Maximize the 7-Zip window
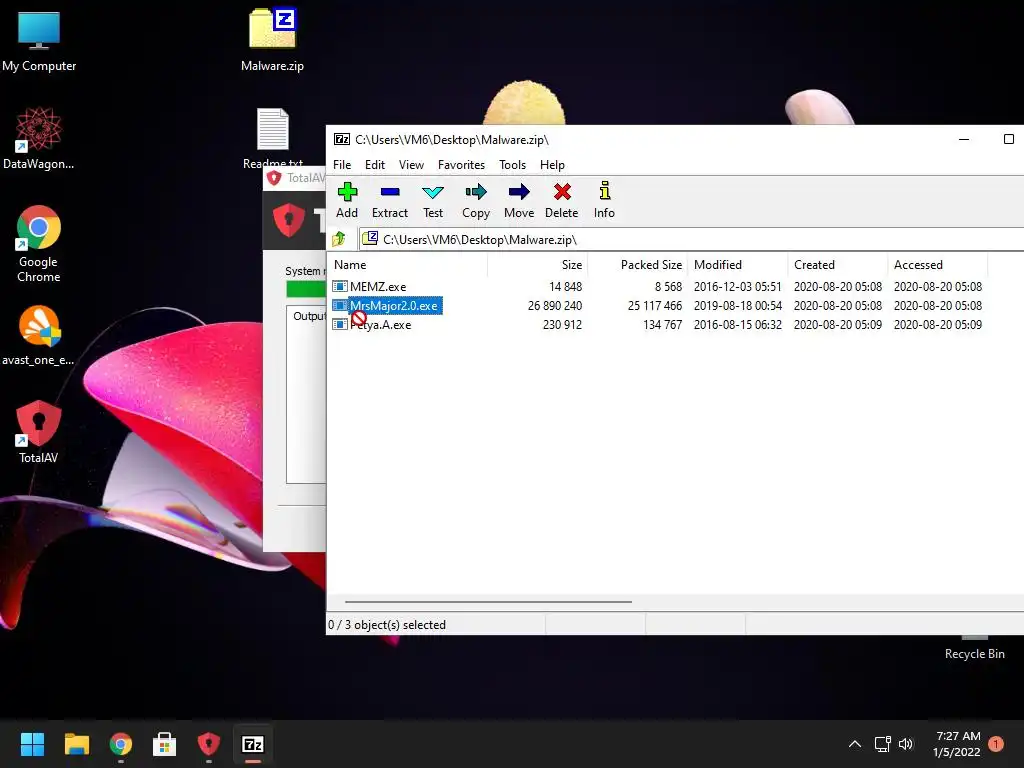Viewport: 1024px width, 768px height. [x=1009, y=139]
